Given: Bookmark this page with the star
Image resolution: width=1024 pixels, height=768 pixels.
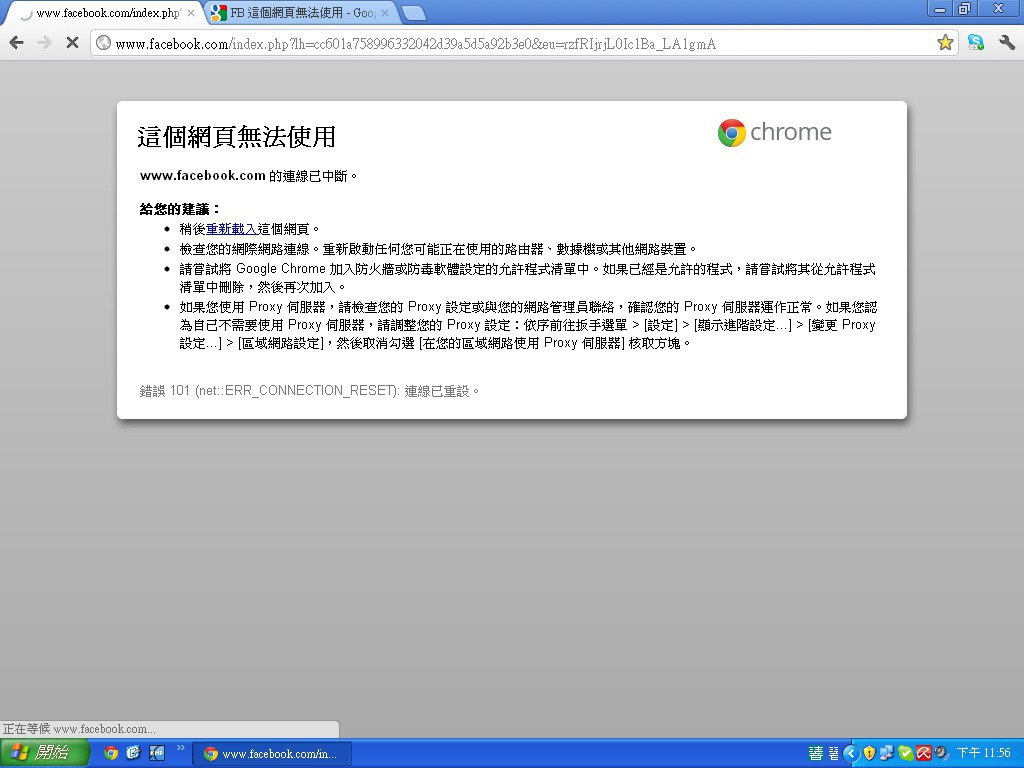Looking at the screenshot, I should (944, 43).
